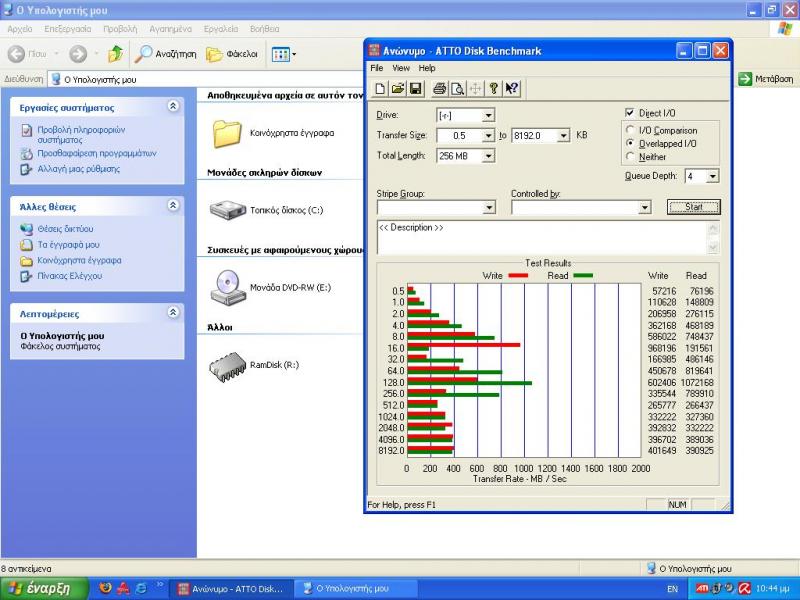Open the ATTO View menu
The image size is (800, 600).
pos(401,68)
